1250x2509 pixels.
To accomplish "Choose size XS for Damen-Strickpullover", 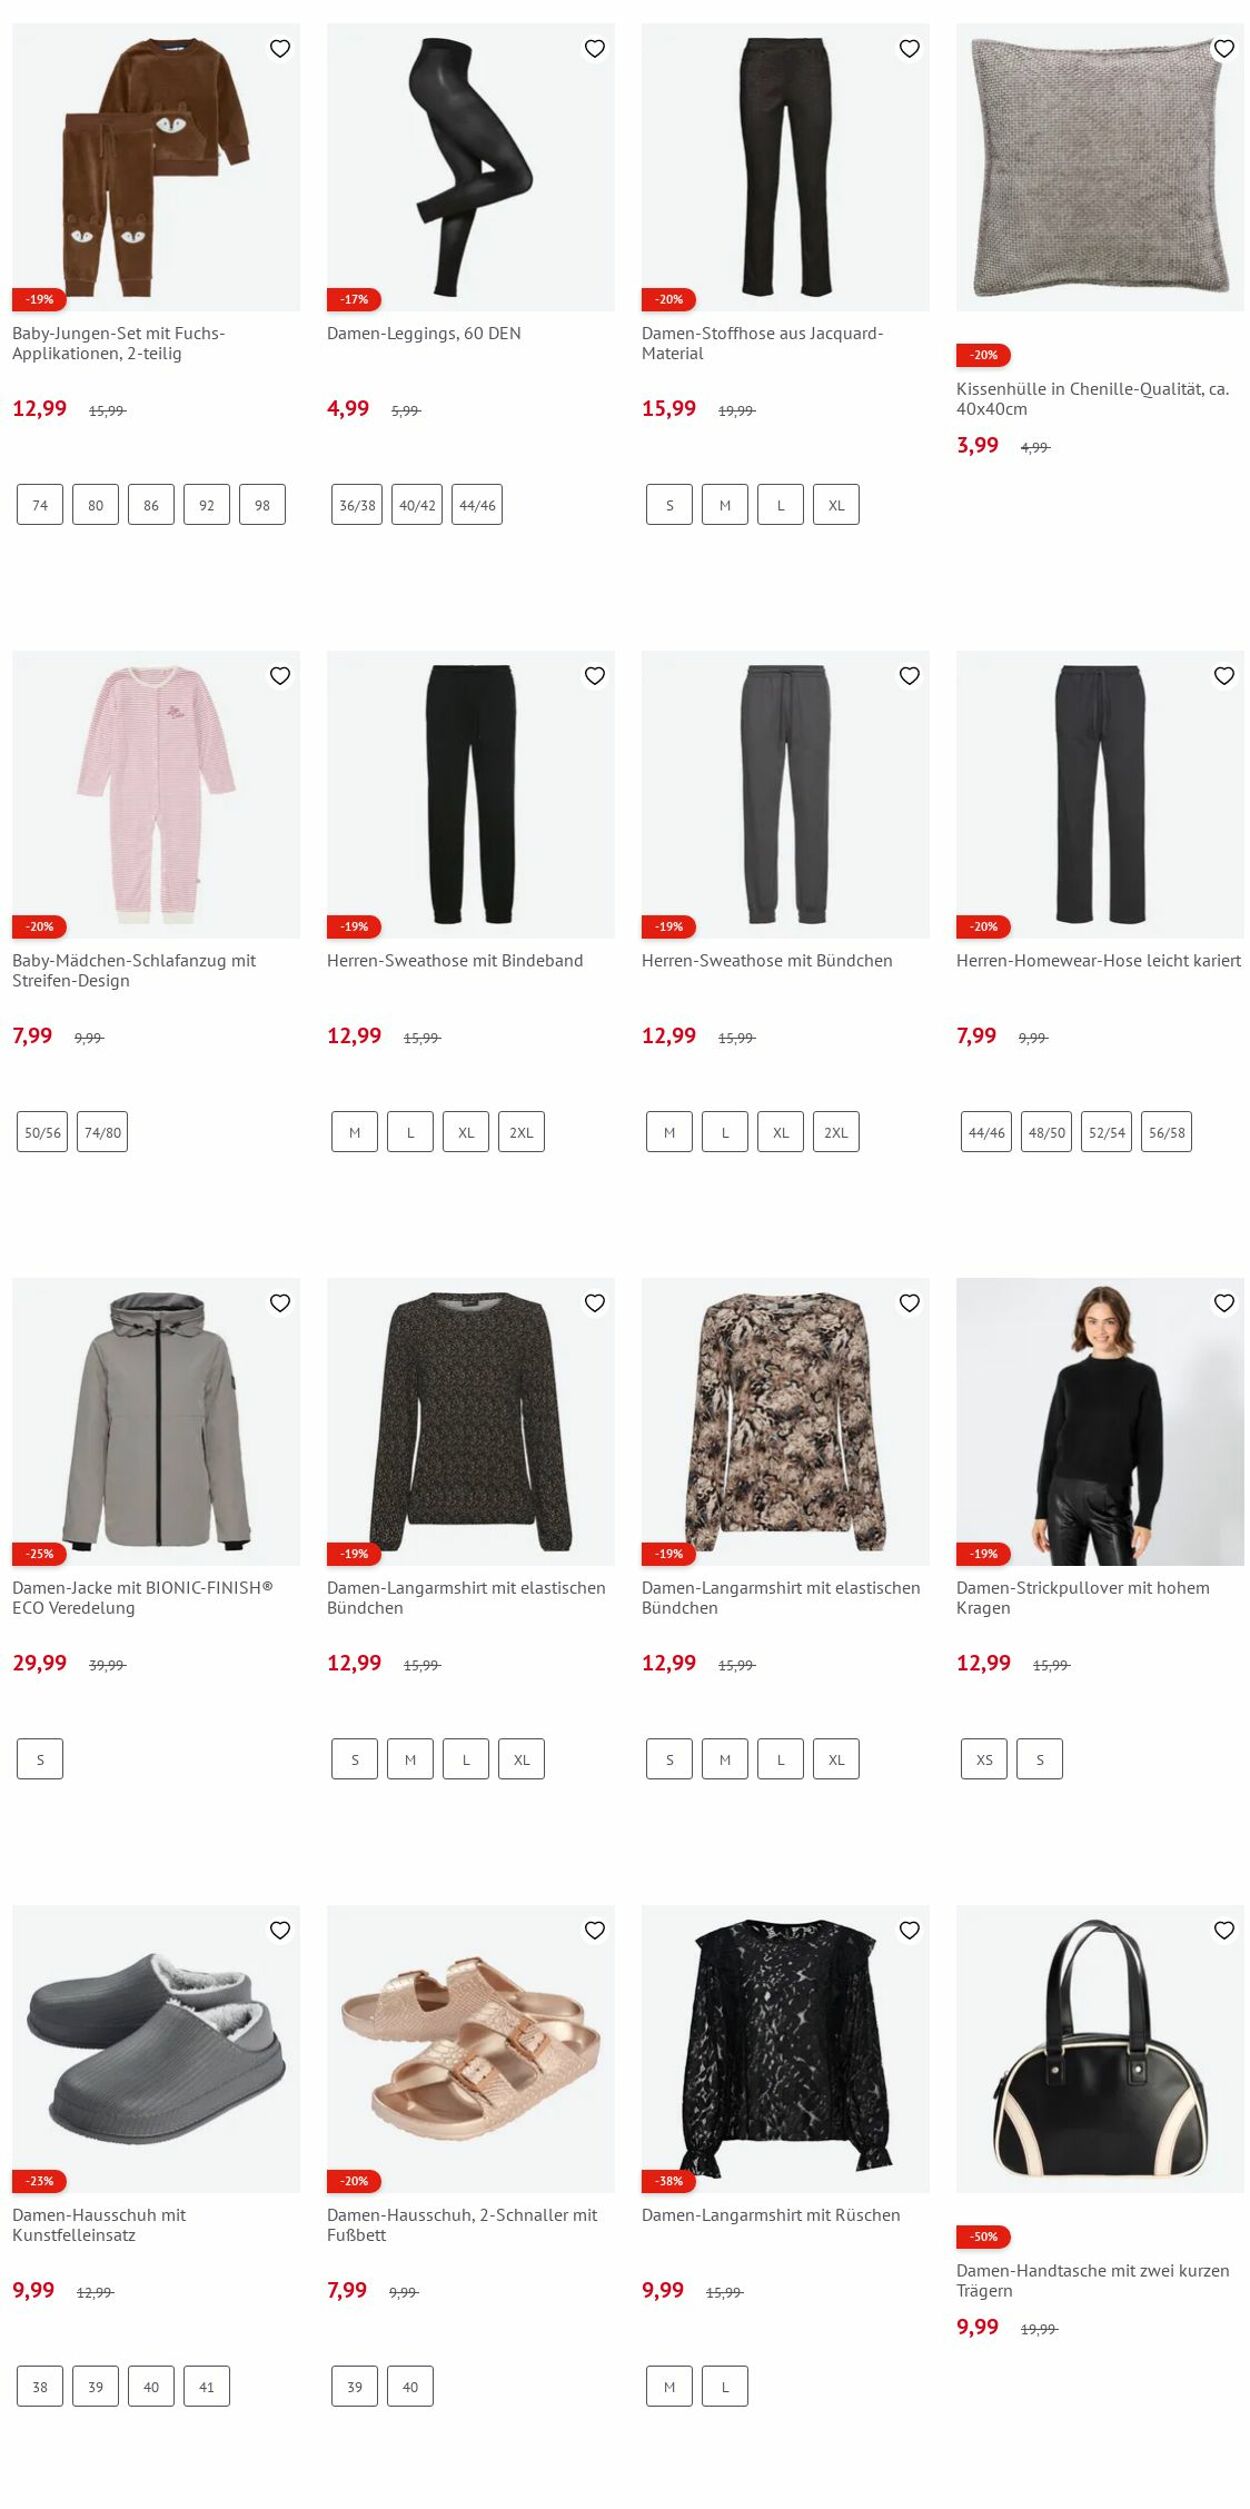I will [x=984, y=1759].
